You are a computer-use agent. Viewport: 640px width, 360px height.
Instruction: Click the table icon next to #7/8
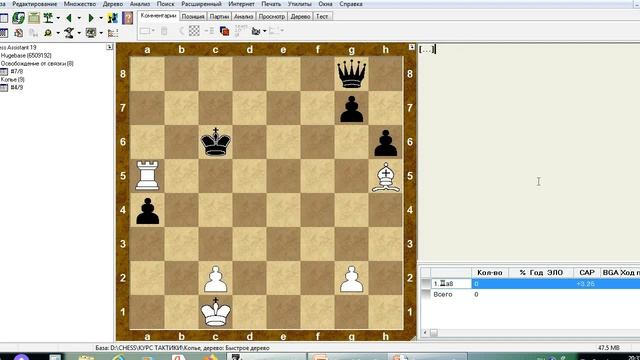pyautogui.click(x=4, y=71)
